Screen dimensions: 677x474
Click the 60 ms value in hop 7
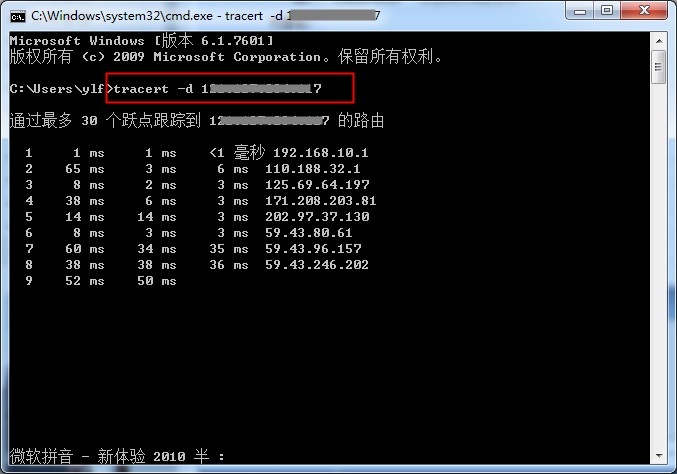(x=85, y=249)
